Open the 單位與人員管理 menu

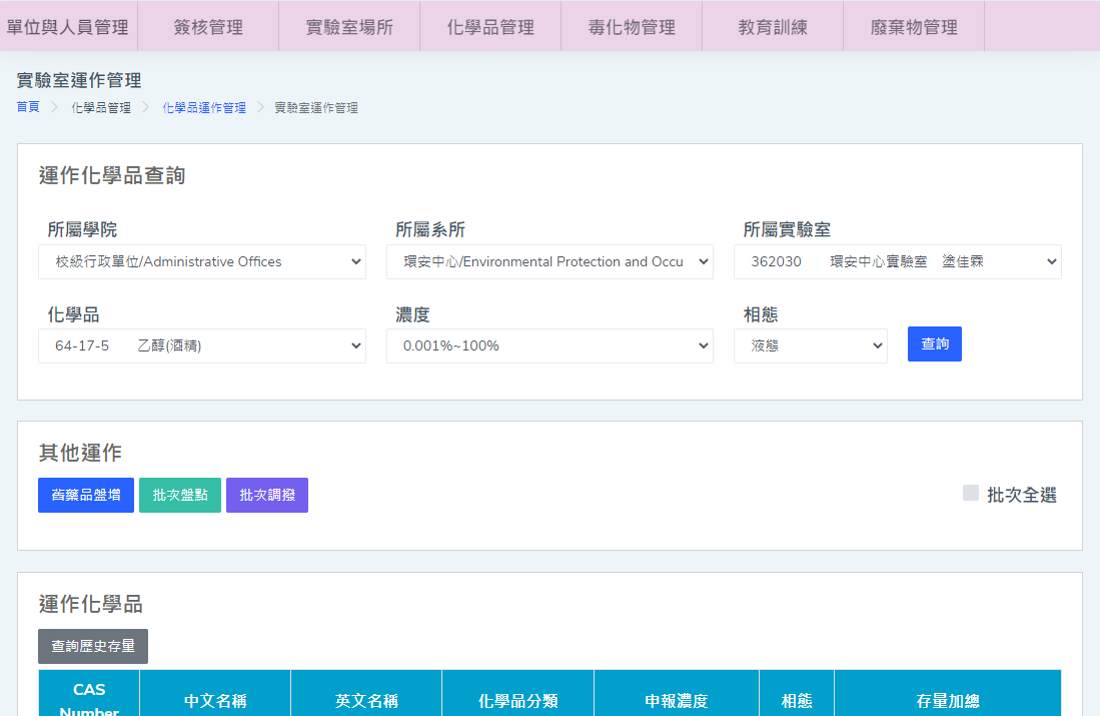point(68,27)
